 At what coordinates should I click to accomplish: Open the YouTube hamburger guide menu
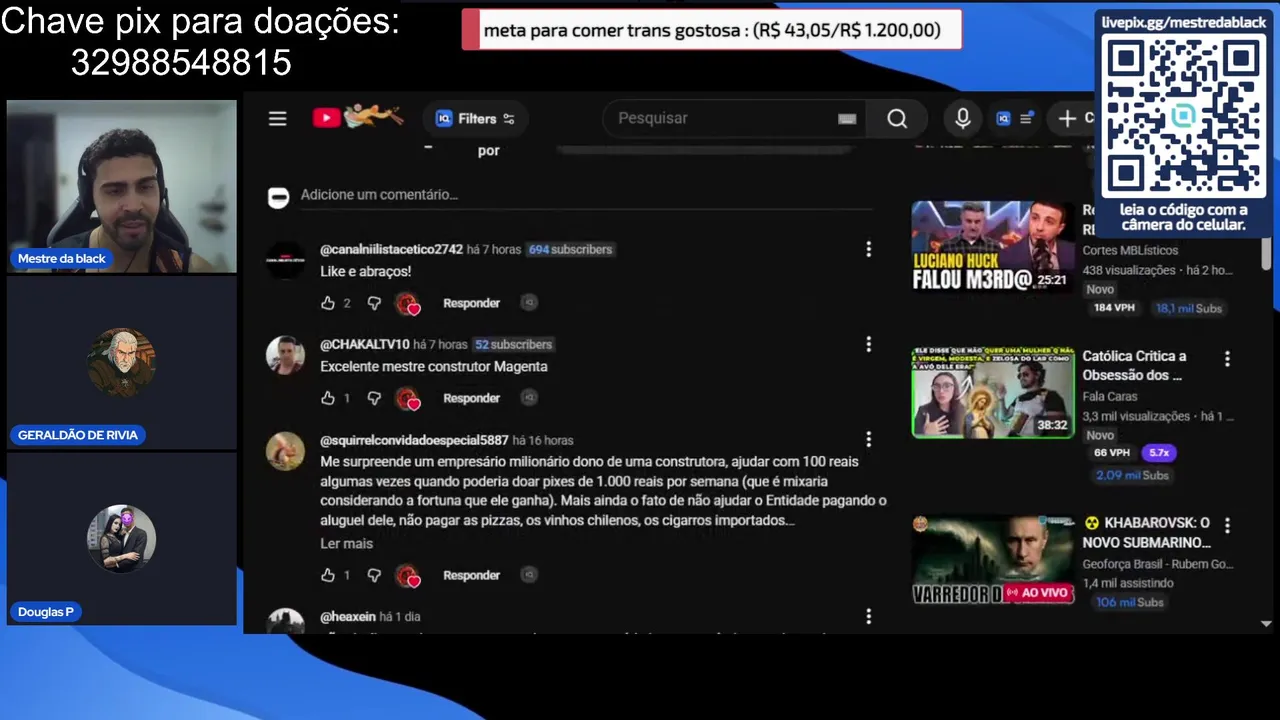click(x=278, y=118)
